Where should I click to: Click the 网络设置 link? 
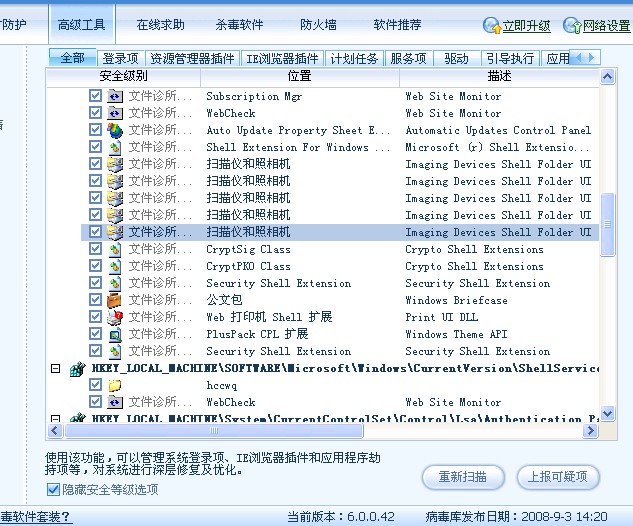tap(606, 26)
